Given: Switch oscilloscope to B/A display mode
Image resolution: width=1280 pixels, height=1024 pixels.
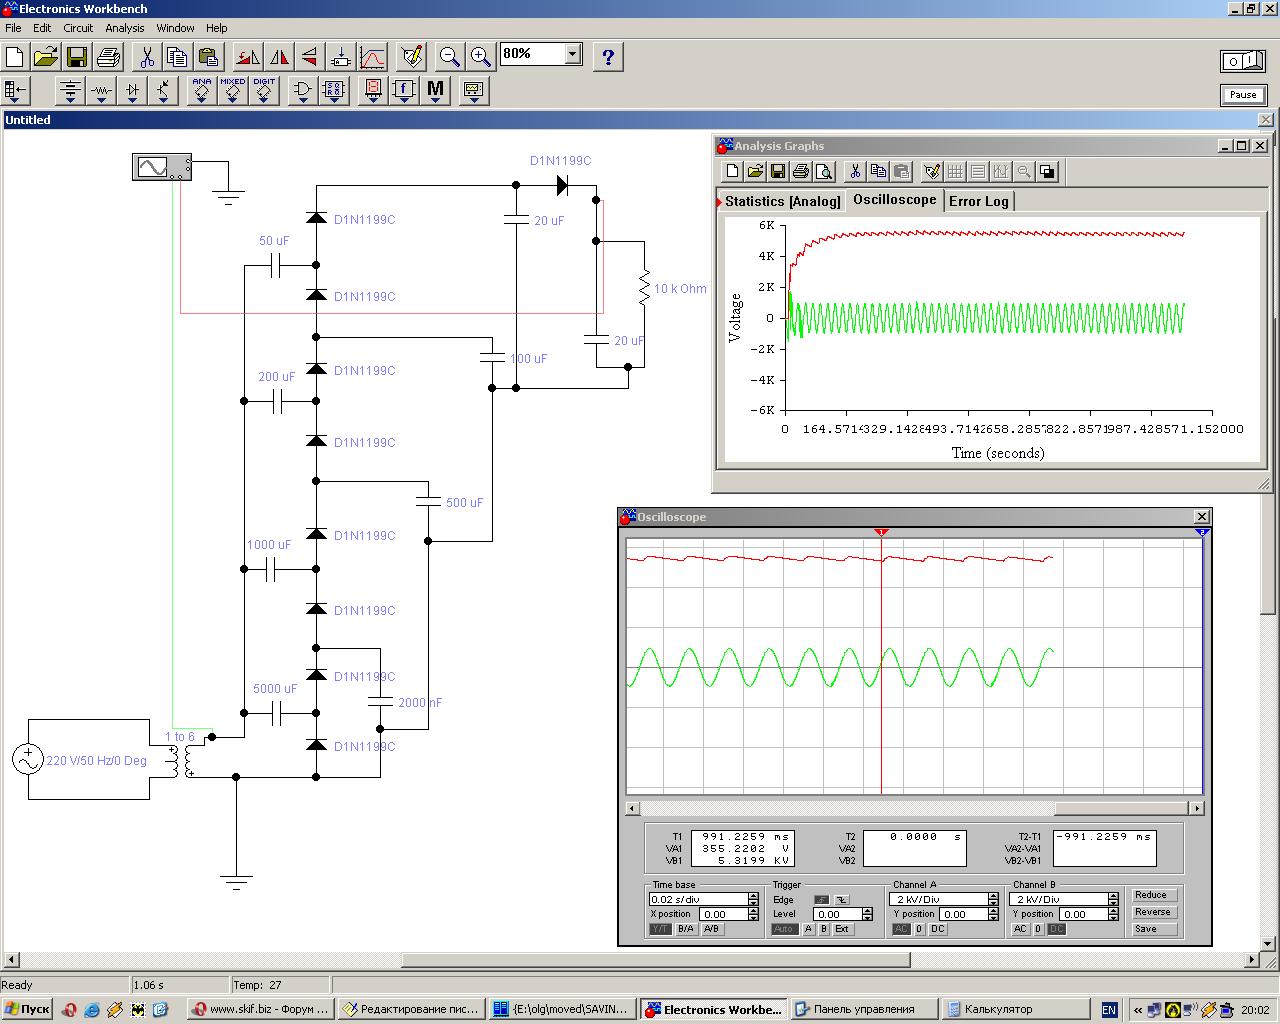Looking at the screenshot, I should coord(686,929).
